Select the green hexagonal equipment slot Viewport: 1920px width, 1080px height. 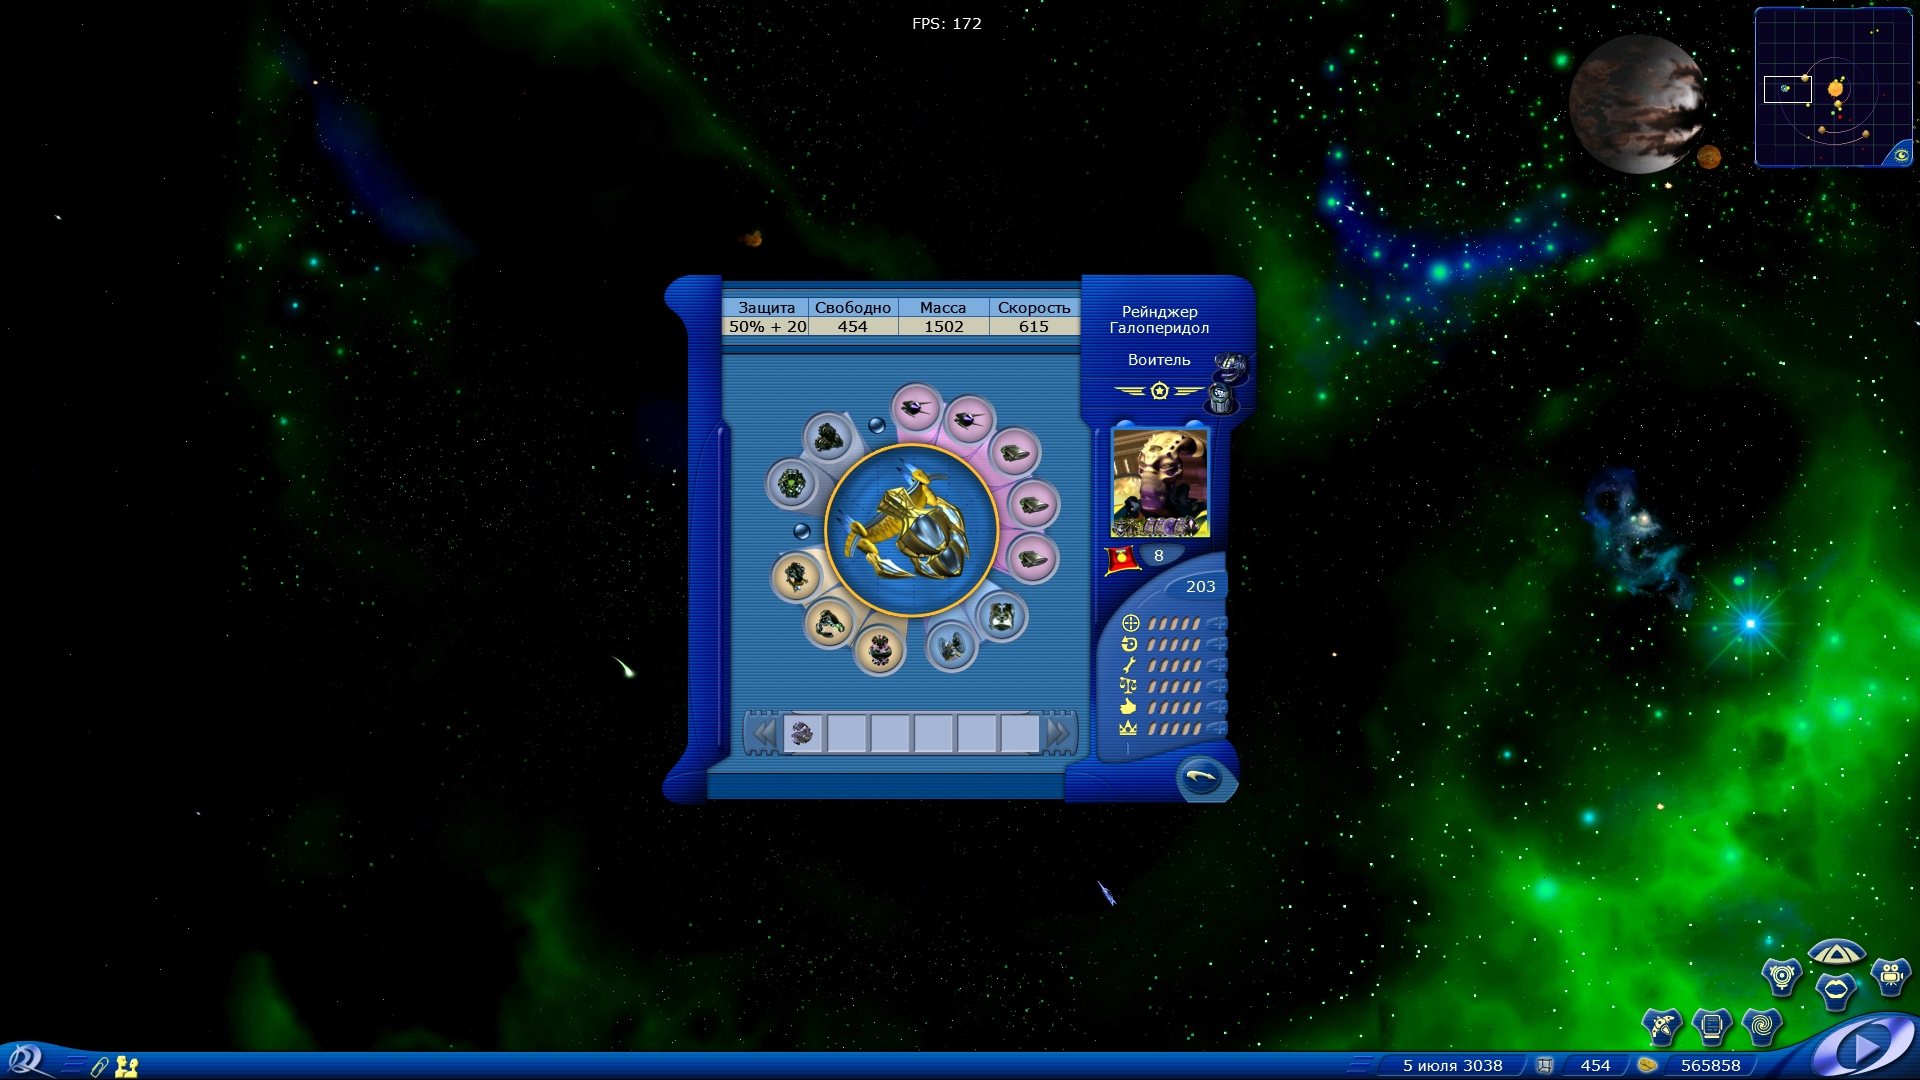click(792, 485)
